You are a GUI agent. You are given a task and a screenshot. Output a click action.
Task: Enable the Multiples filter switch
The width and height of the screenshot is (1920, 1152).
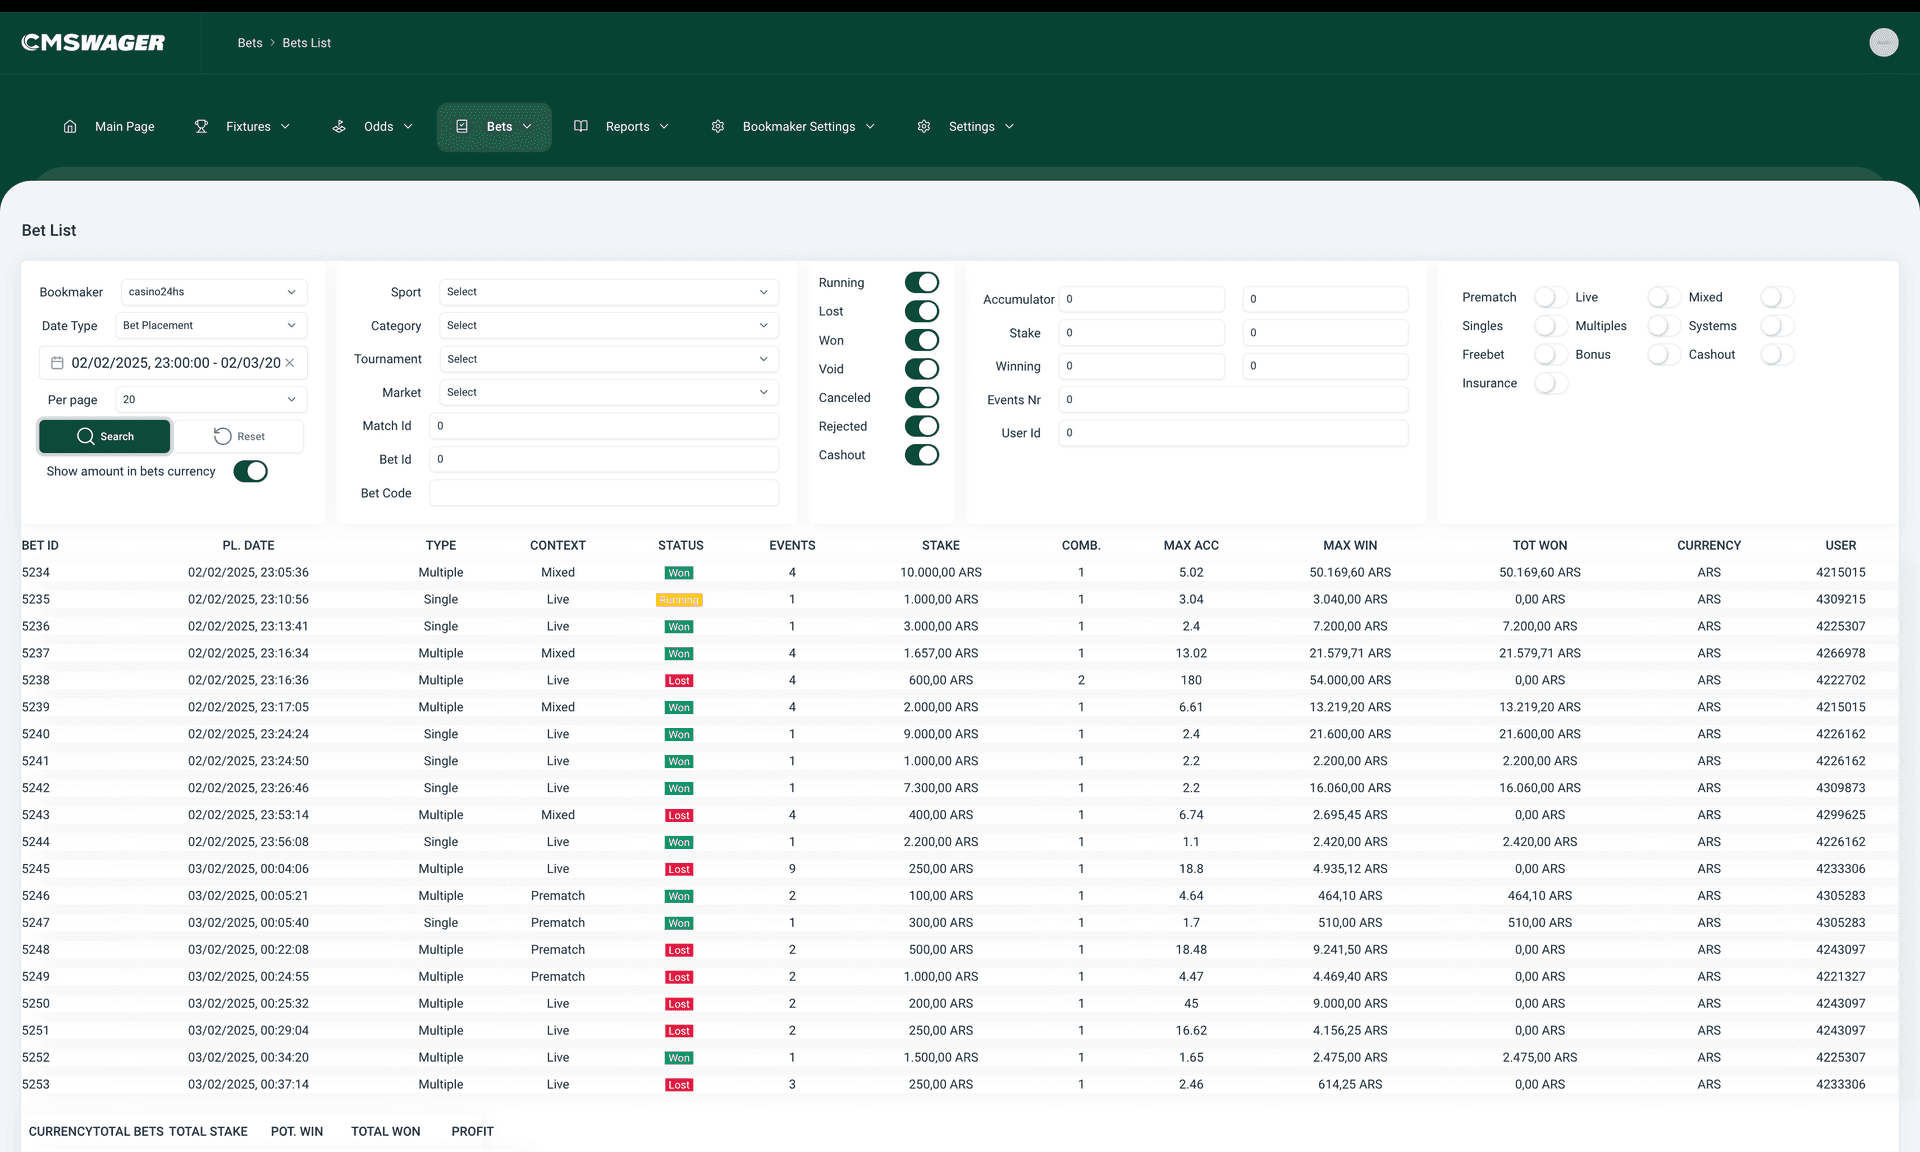point(1664,326)
